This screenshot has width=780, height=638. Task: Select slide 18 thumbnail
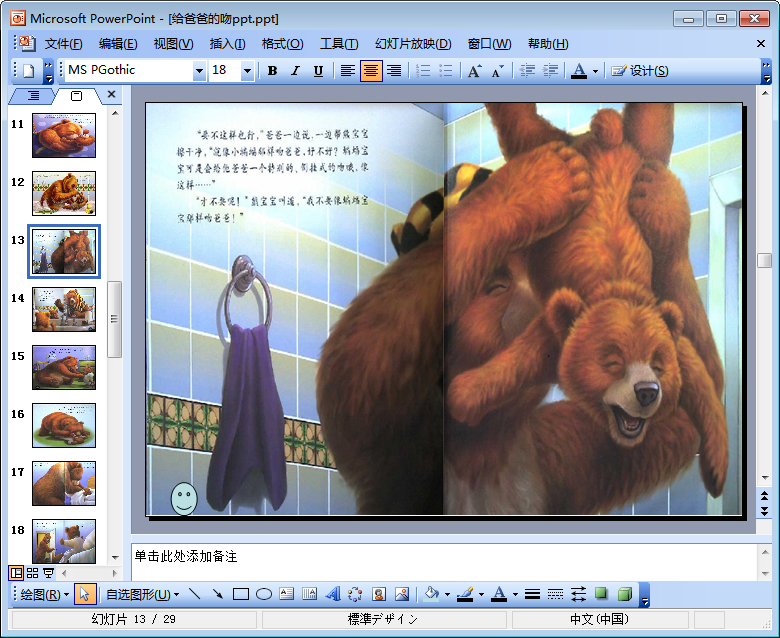tap(64, 541)
